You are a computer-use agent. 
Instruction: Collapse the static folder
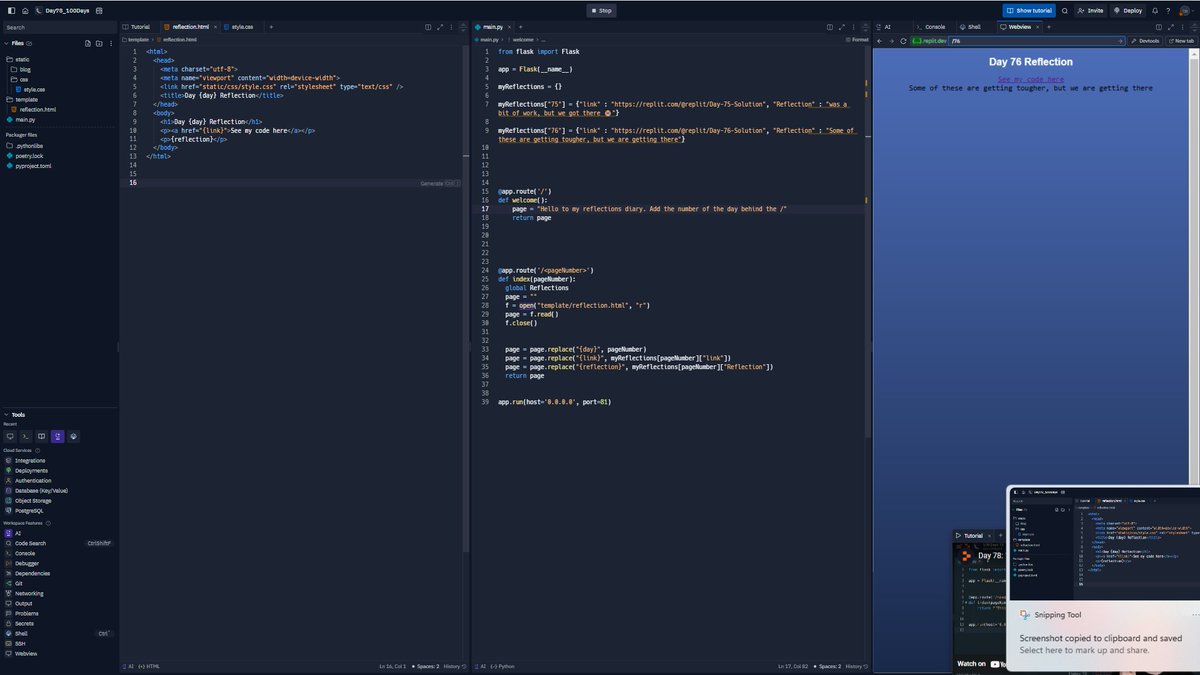coord(19,59)
